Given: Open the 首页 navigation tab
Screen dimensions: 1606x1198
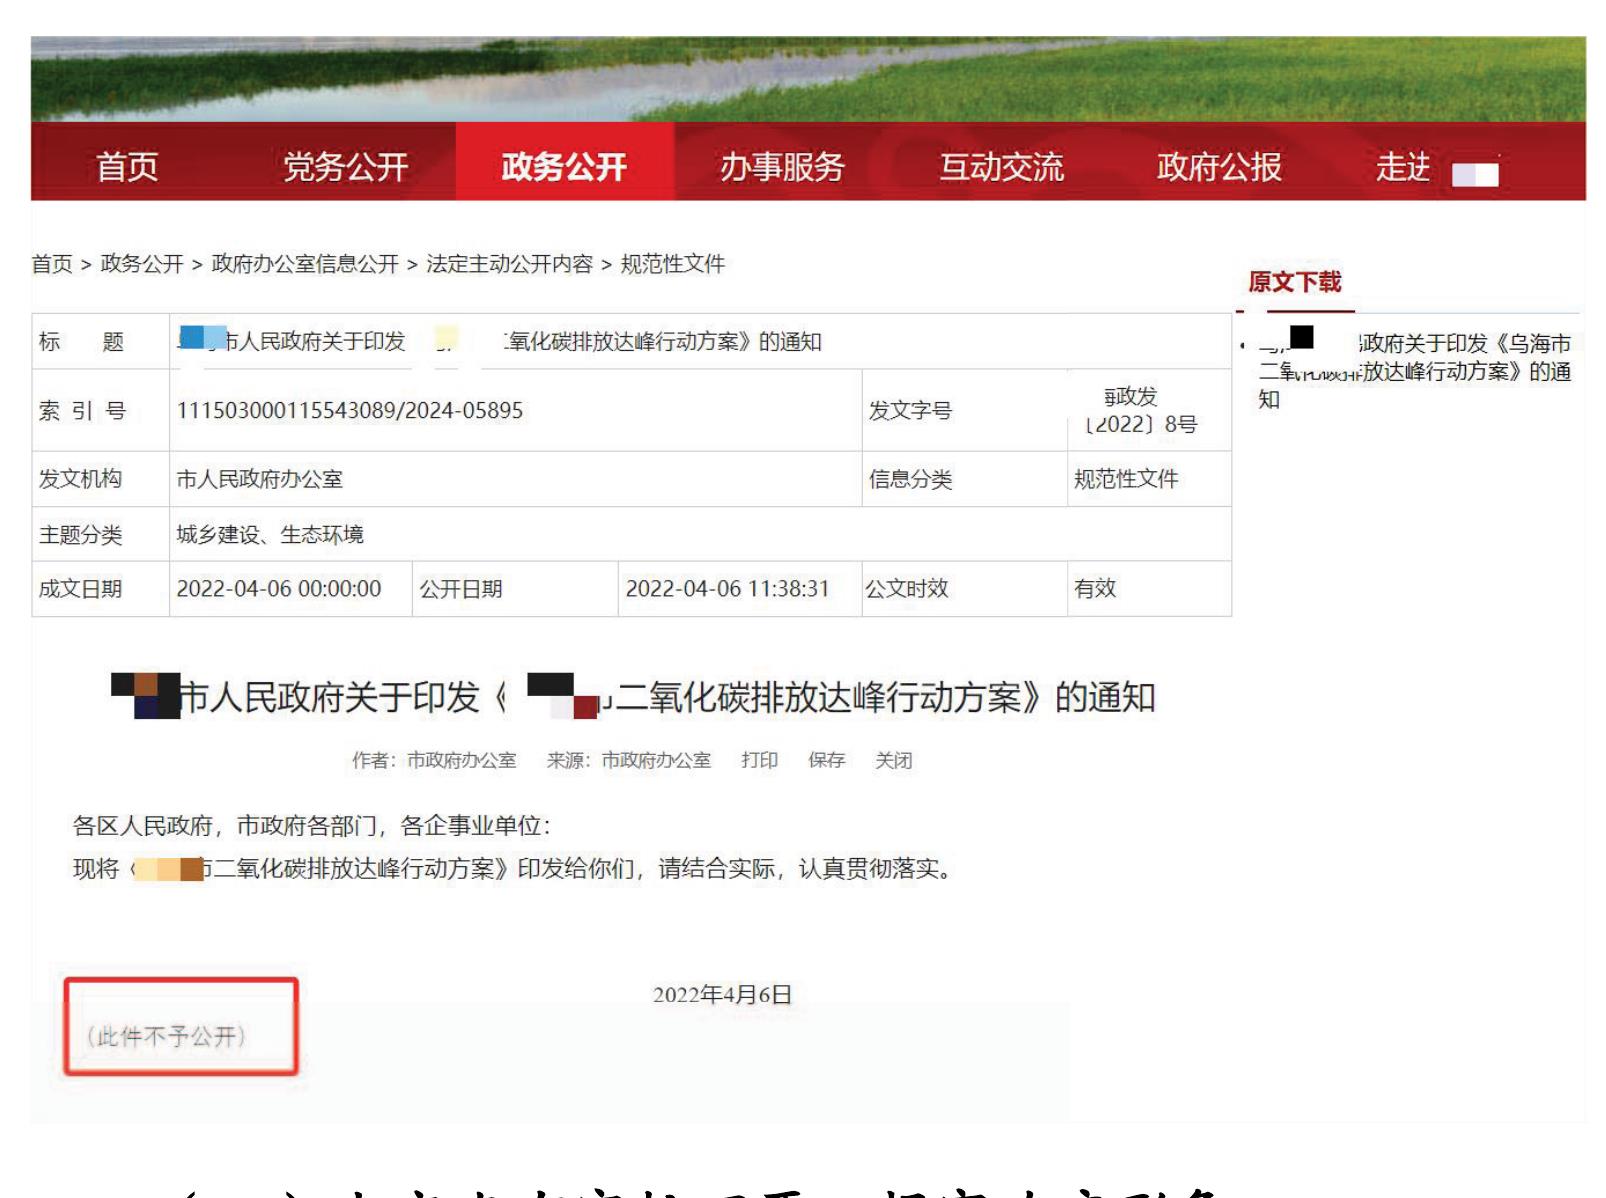Looking at the screenshot, I should 127,167.
